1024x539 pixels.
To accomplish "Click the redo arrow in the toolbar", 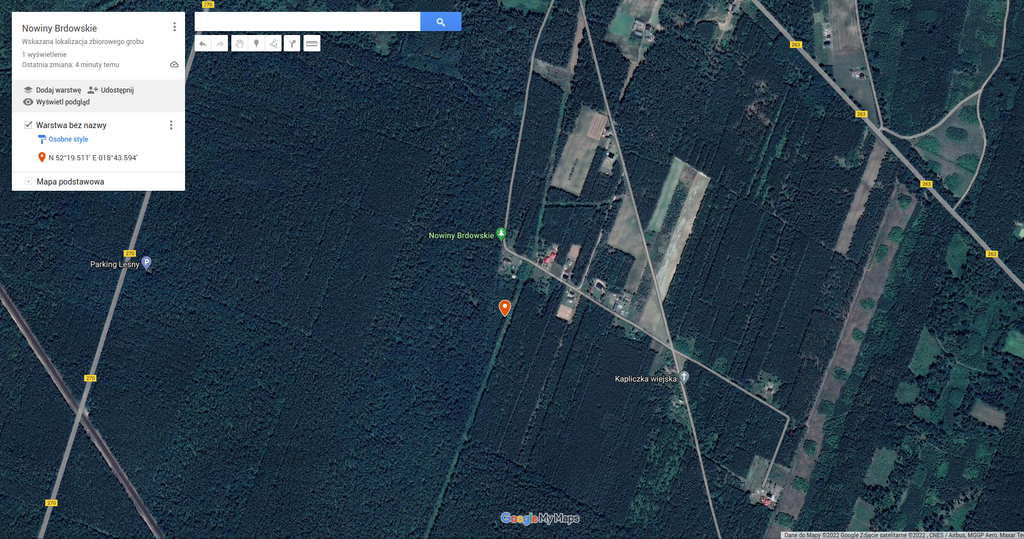I will point(221,44).
